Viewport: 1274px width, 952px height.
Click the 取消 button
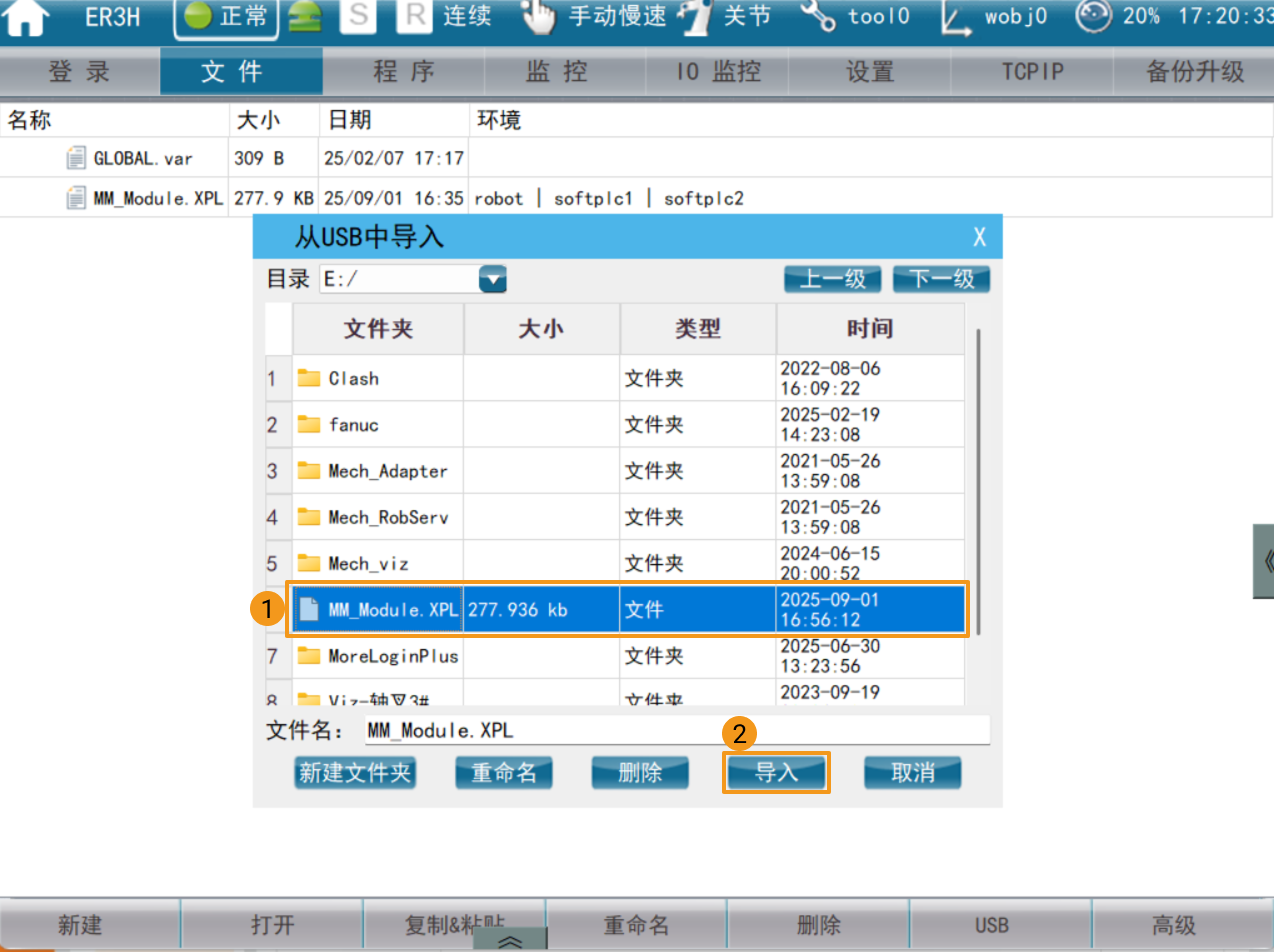pos(912,773)
